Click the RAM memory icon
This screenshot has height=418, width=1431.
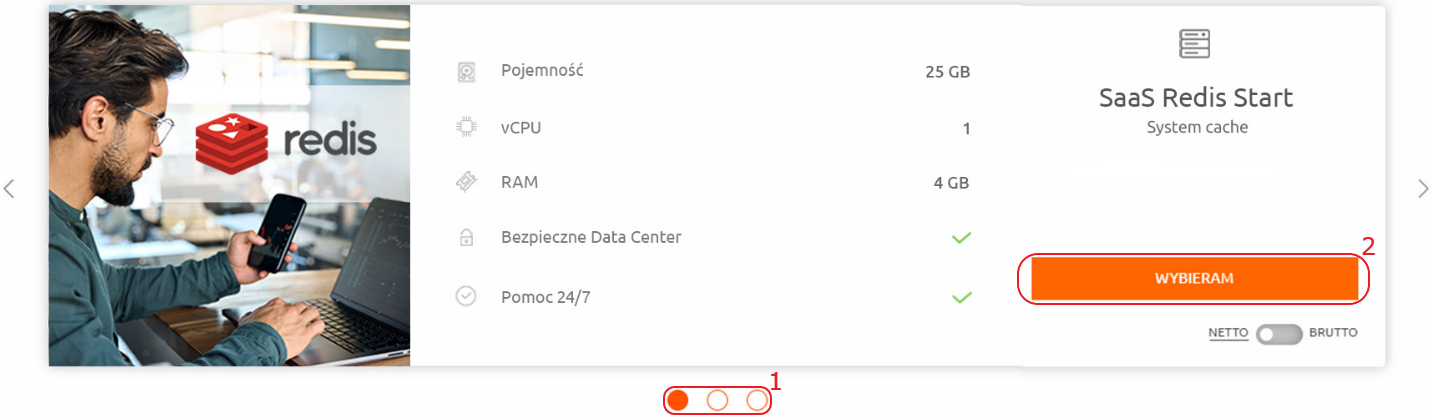[x=466, y=182]
